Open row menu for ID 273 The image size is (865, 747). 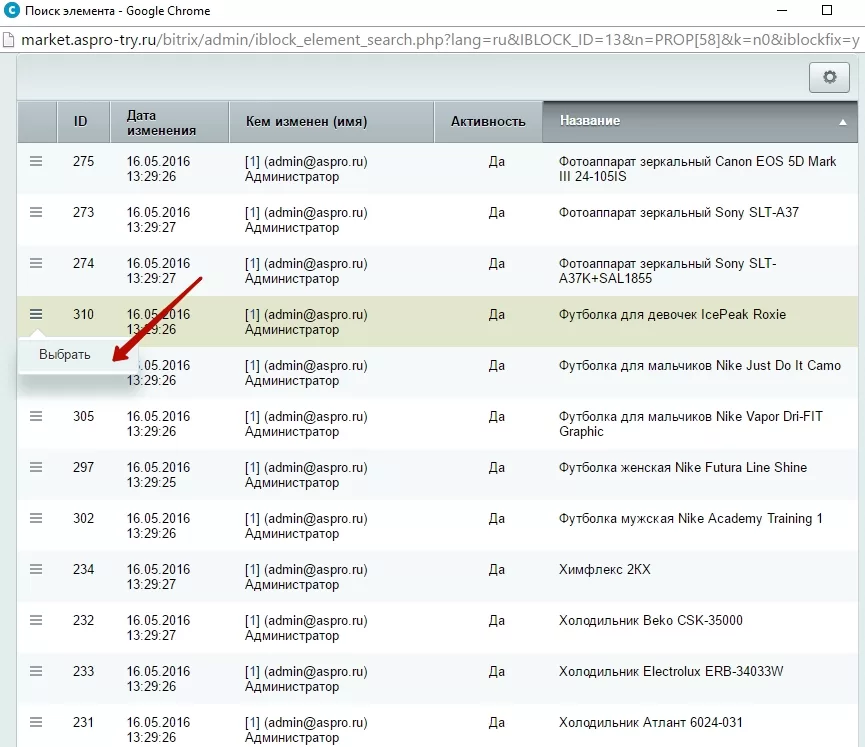36,212
